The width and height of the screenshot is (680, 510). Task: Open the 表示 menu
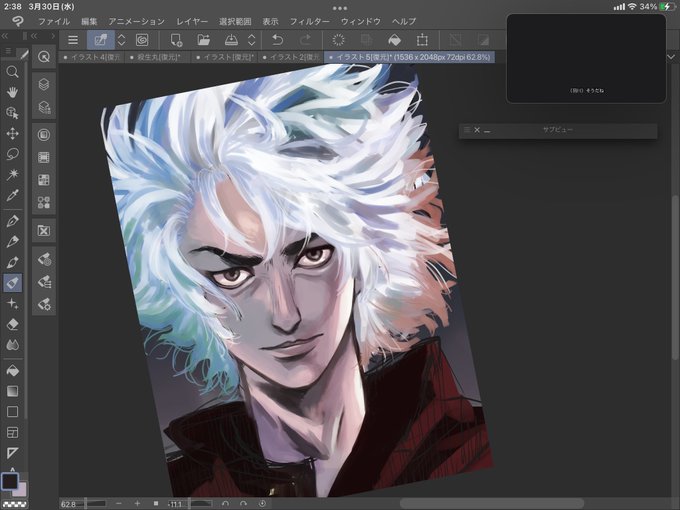[270, 21]
